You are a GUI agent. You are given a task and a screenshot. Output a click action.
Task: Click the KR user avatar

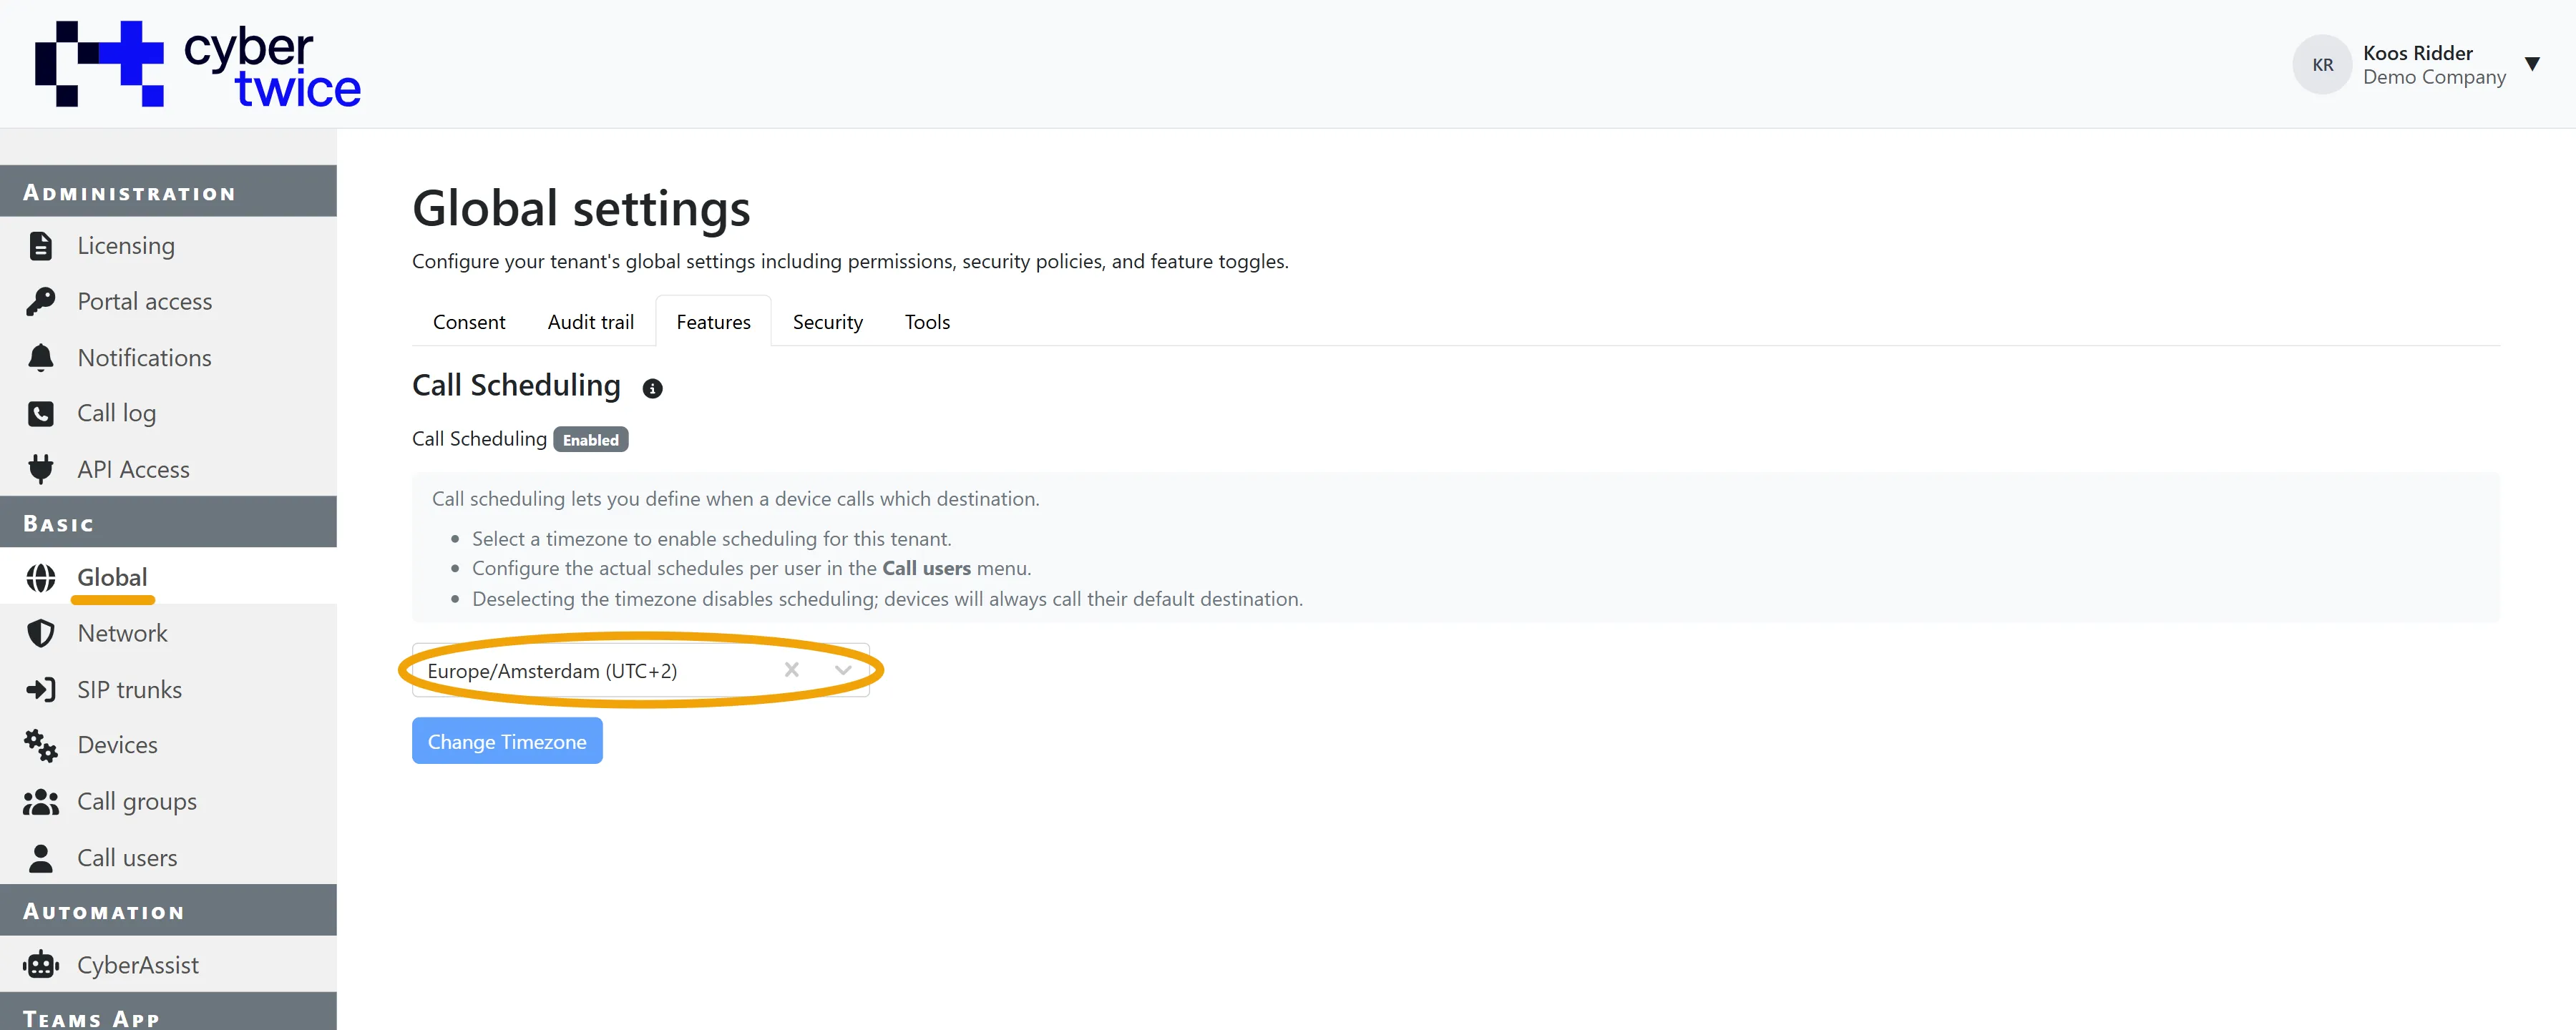tap(2322, 65)
